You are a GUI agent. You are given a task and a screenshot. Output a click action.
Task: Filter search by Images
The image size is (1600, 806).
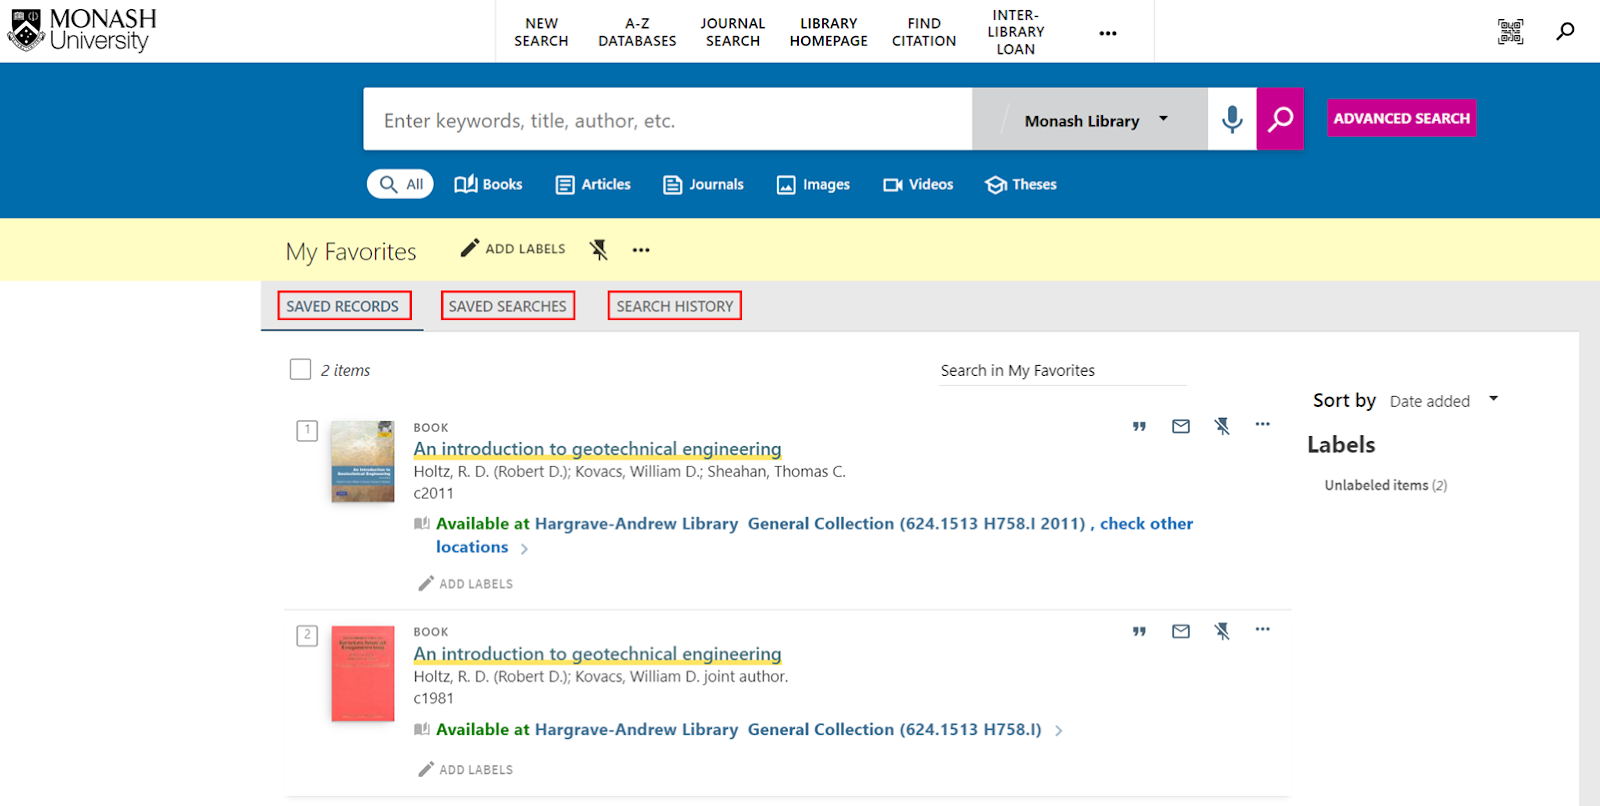[813, 184]
